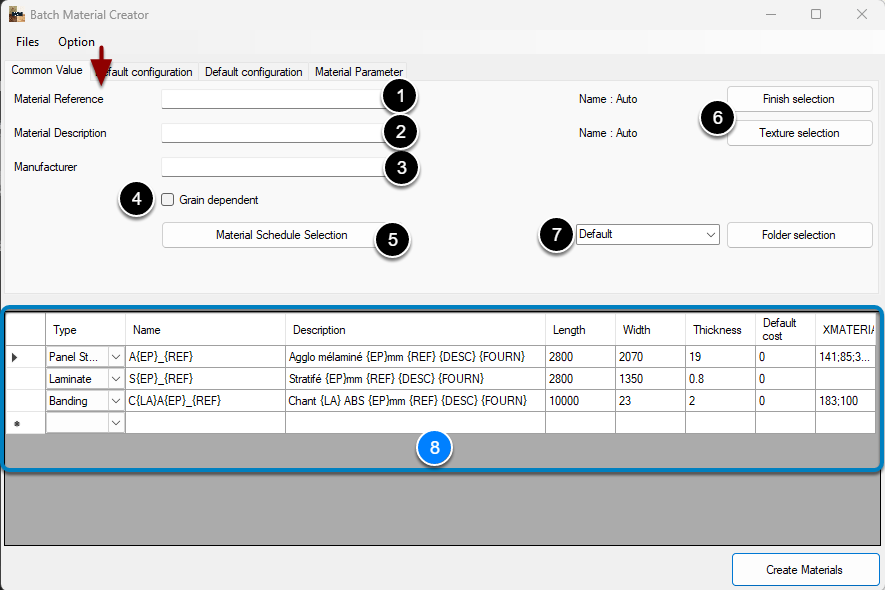Expand the Laminate type dropdown

[116, 379]
